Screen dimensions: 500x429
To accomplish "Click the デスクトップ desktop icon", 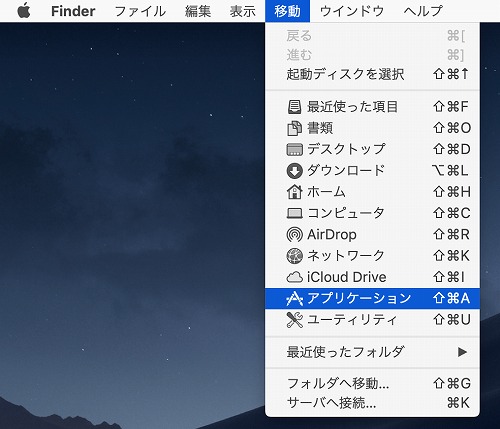I will coord(294,149).
